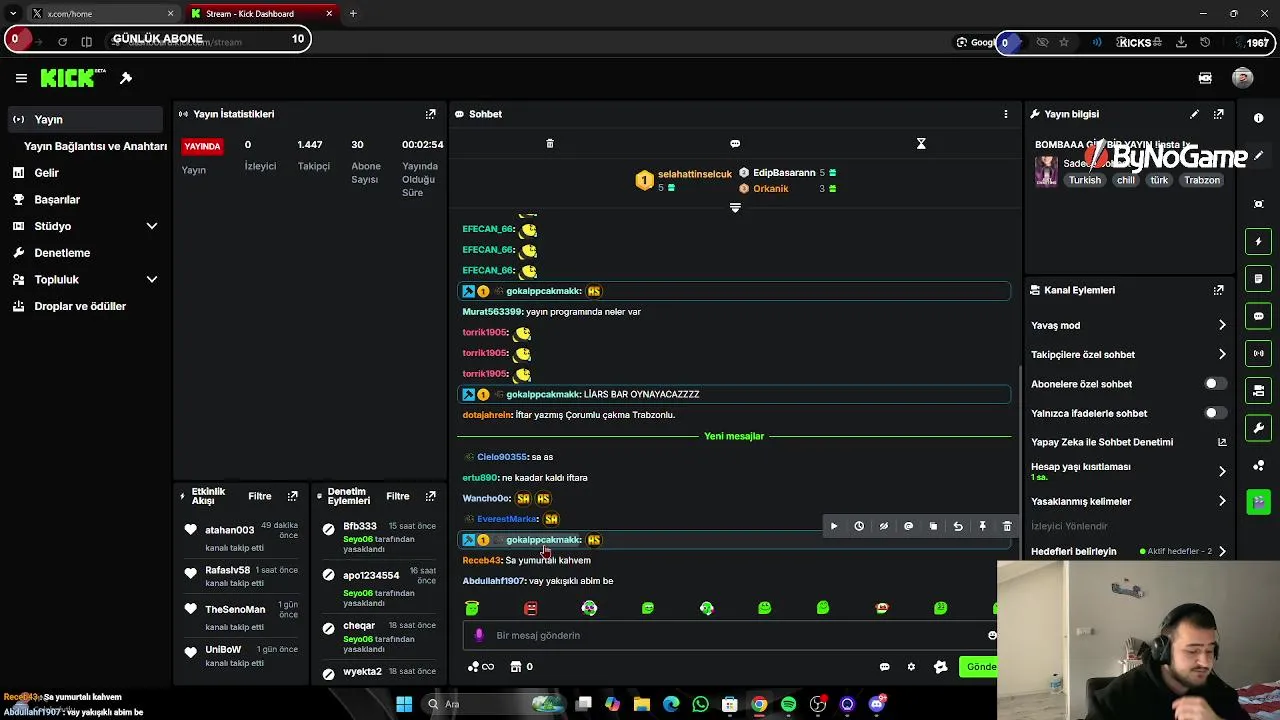Open Yavaş mod options
The image size is (1280, 720).
click(x=1129, y=325)
